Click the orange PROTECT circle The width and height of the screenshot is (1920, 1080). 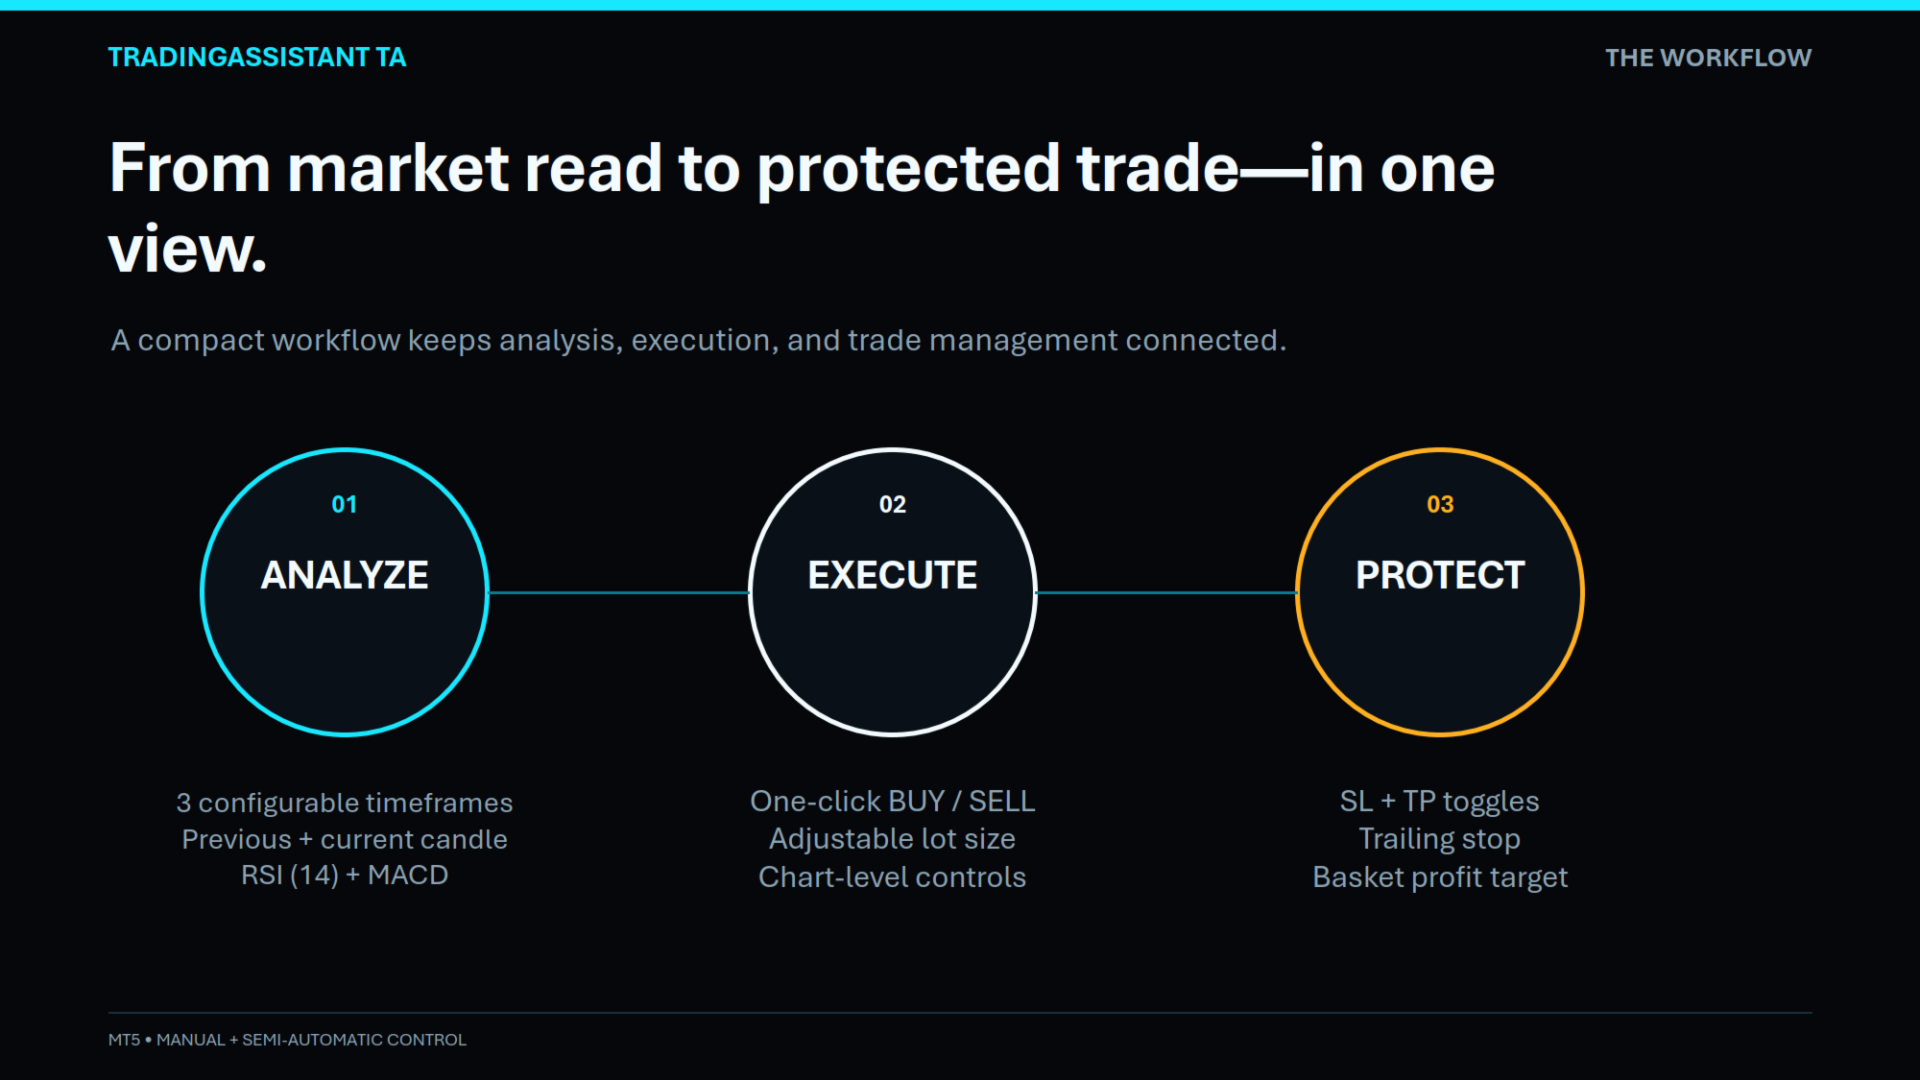coord(1440,592)
